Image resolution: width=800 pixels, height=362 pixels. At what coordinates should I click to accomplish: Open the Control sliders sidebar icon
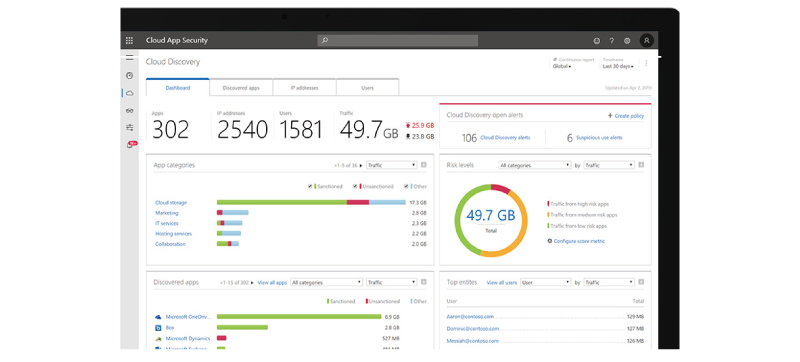[x=130, y=127]
